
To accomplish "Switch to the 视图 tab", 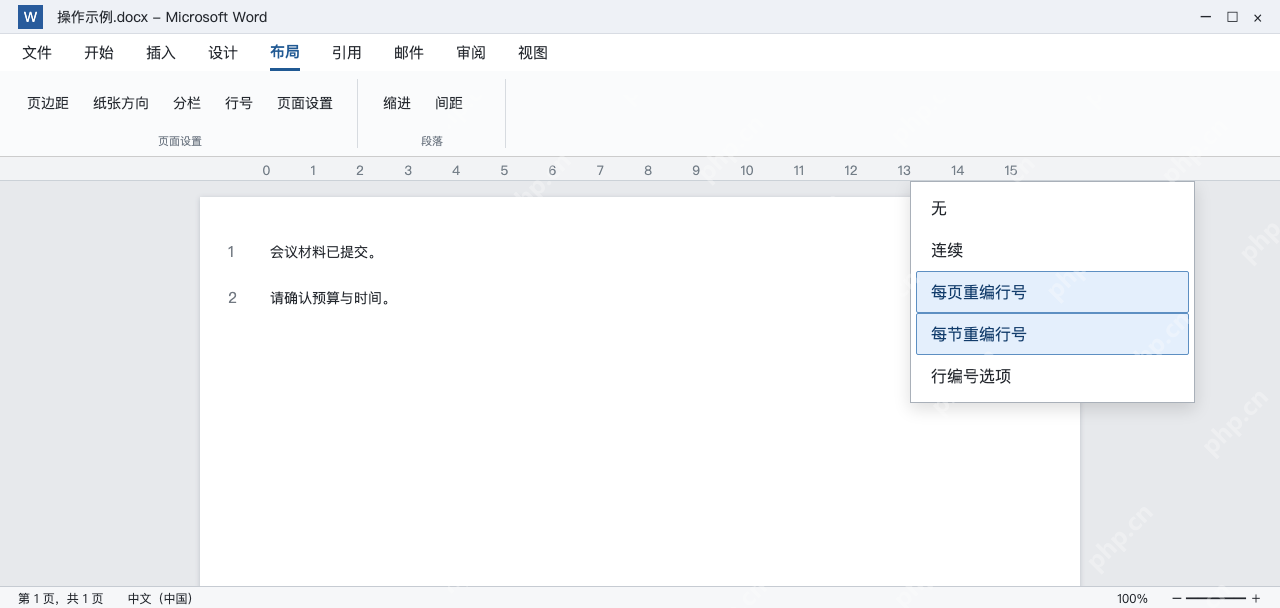I will (x=533, y=53).
